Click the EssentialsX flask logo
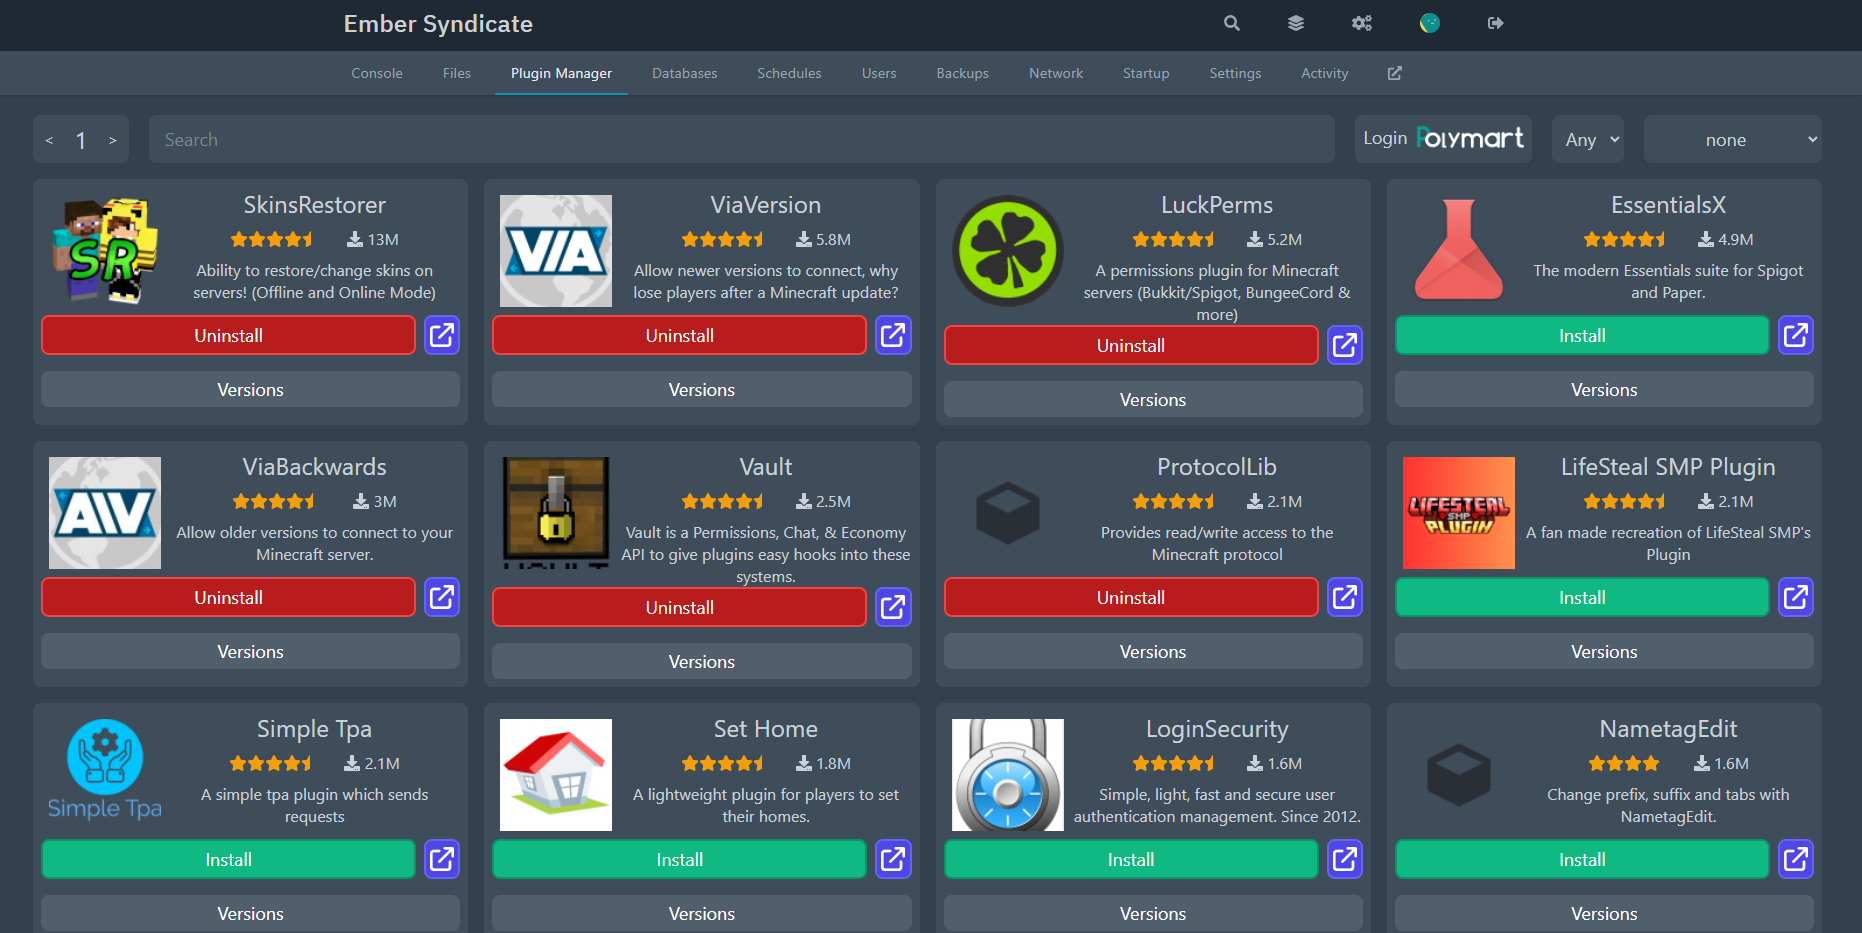The height and width of the screenshot is (933, 1862). click(1459, 251)
